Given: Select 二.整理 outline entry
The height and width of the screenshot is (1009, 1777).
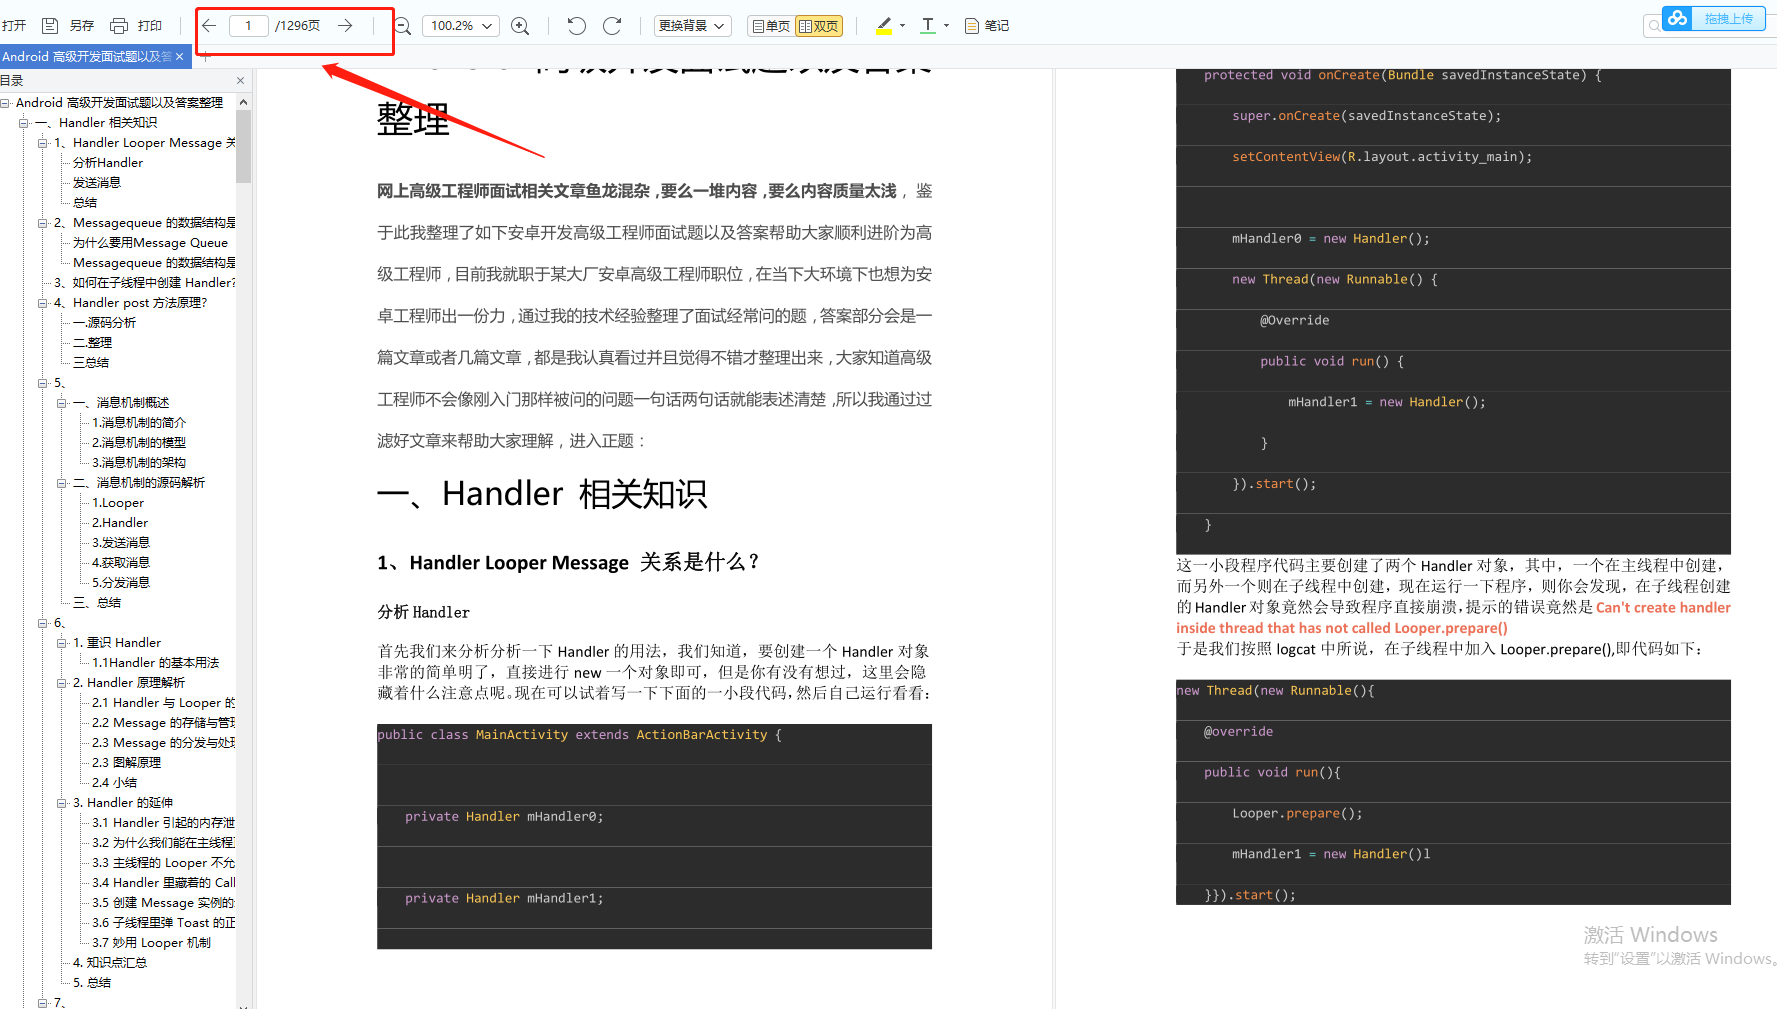Looking at the screenshot, I should tap(92, 342).
